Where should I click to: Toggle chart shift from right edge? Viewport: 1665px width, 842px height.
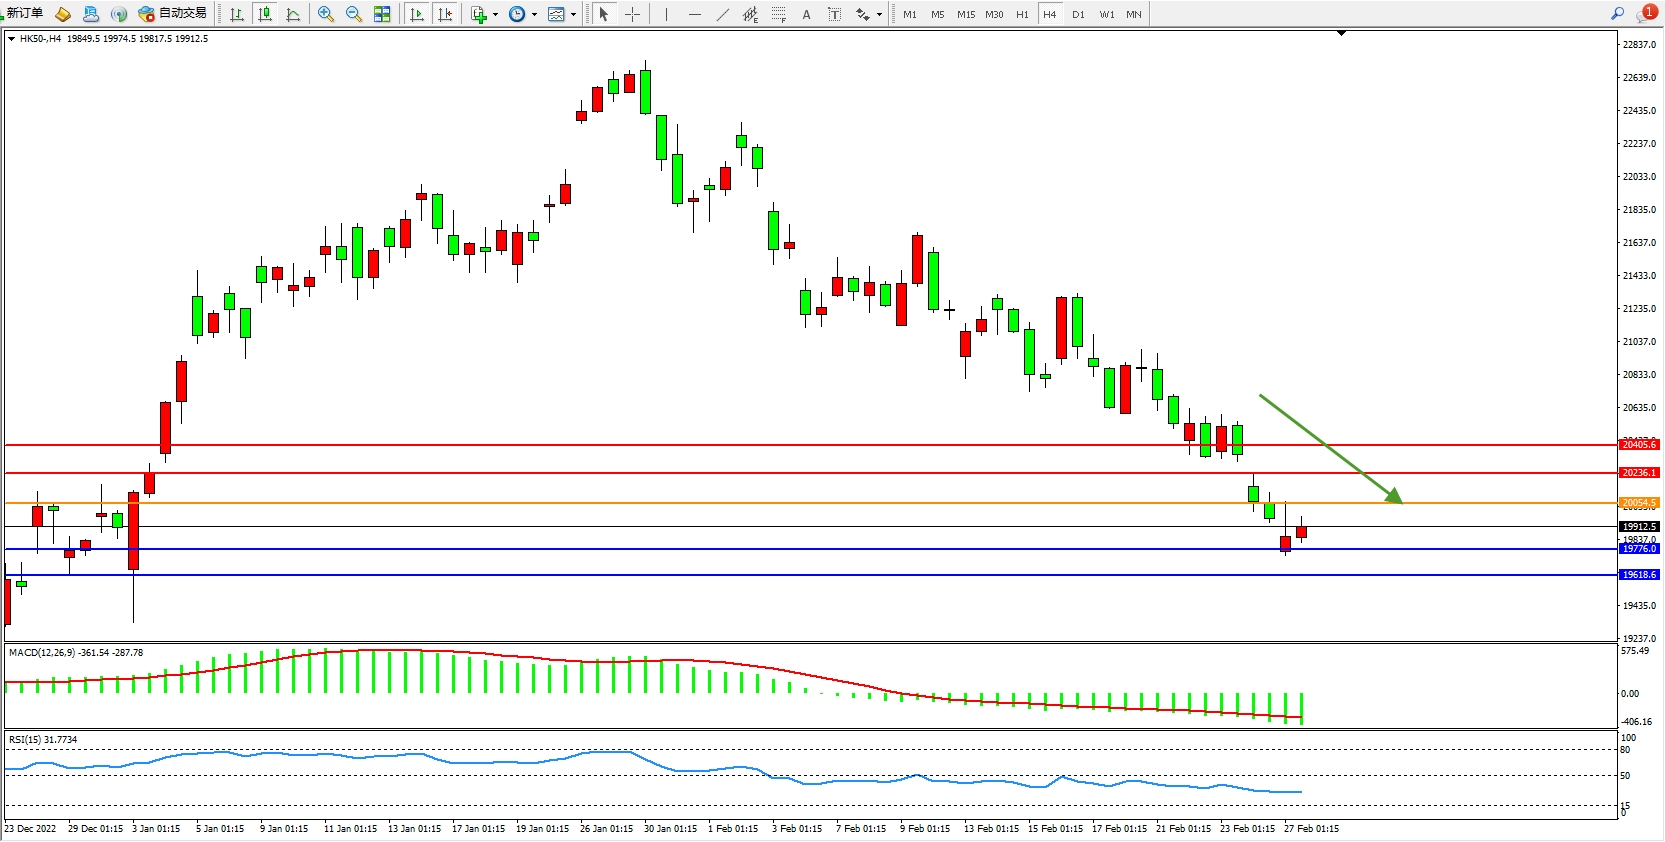[445, 14]
